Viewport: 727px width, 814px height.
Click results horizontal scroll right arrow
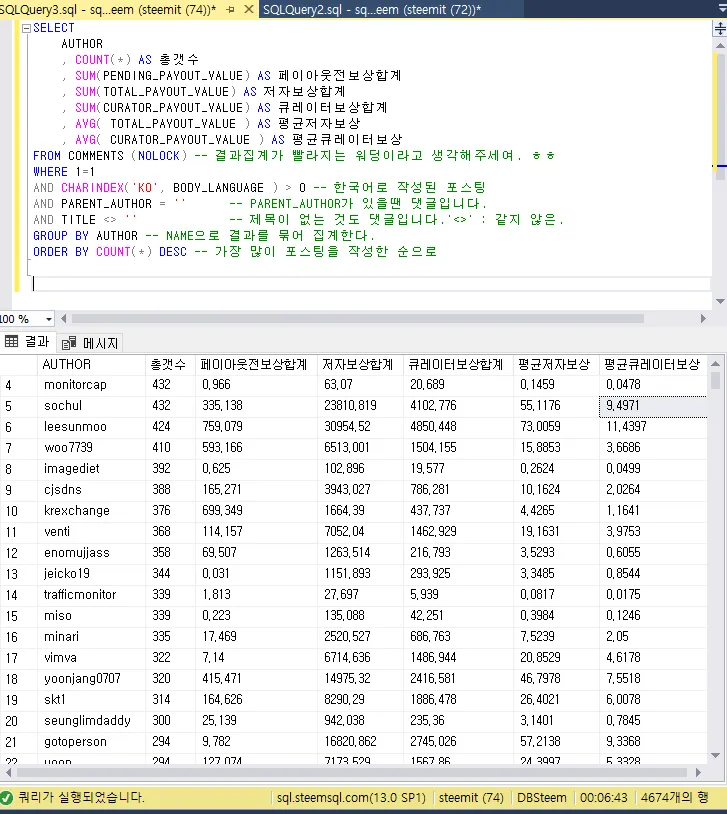[x=698, y=773]
